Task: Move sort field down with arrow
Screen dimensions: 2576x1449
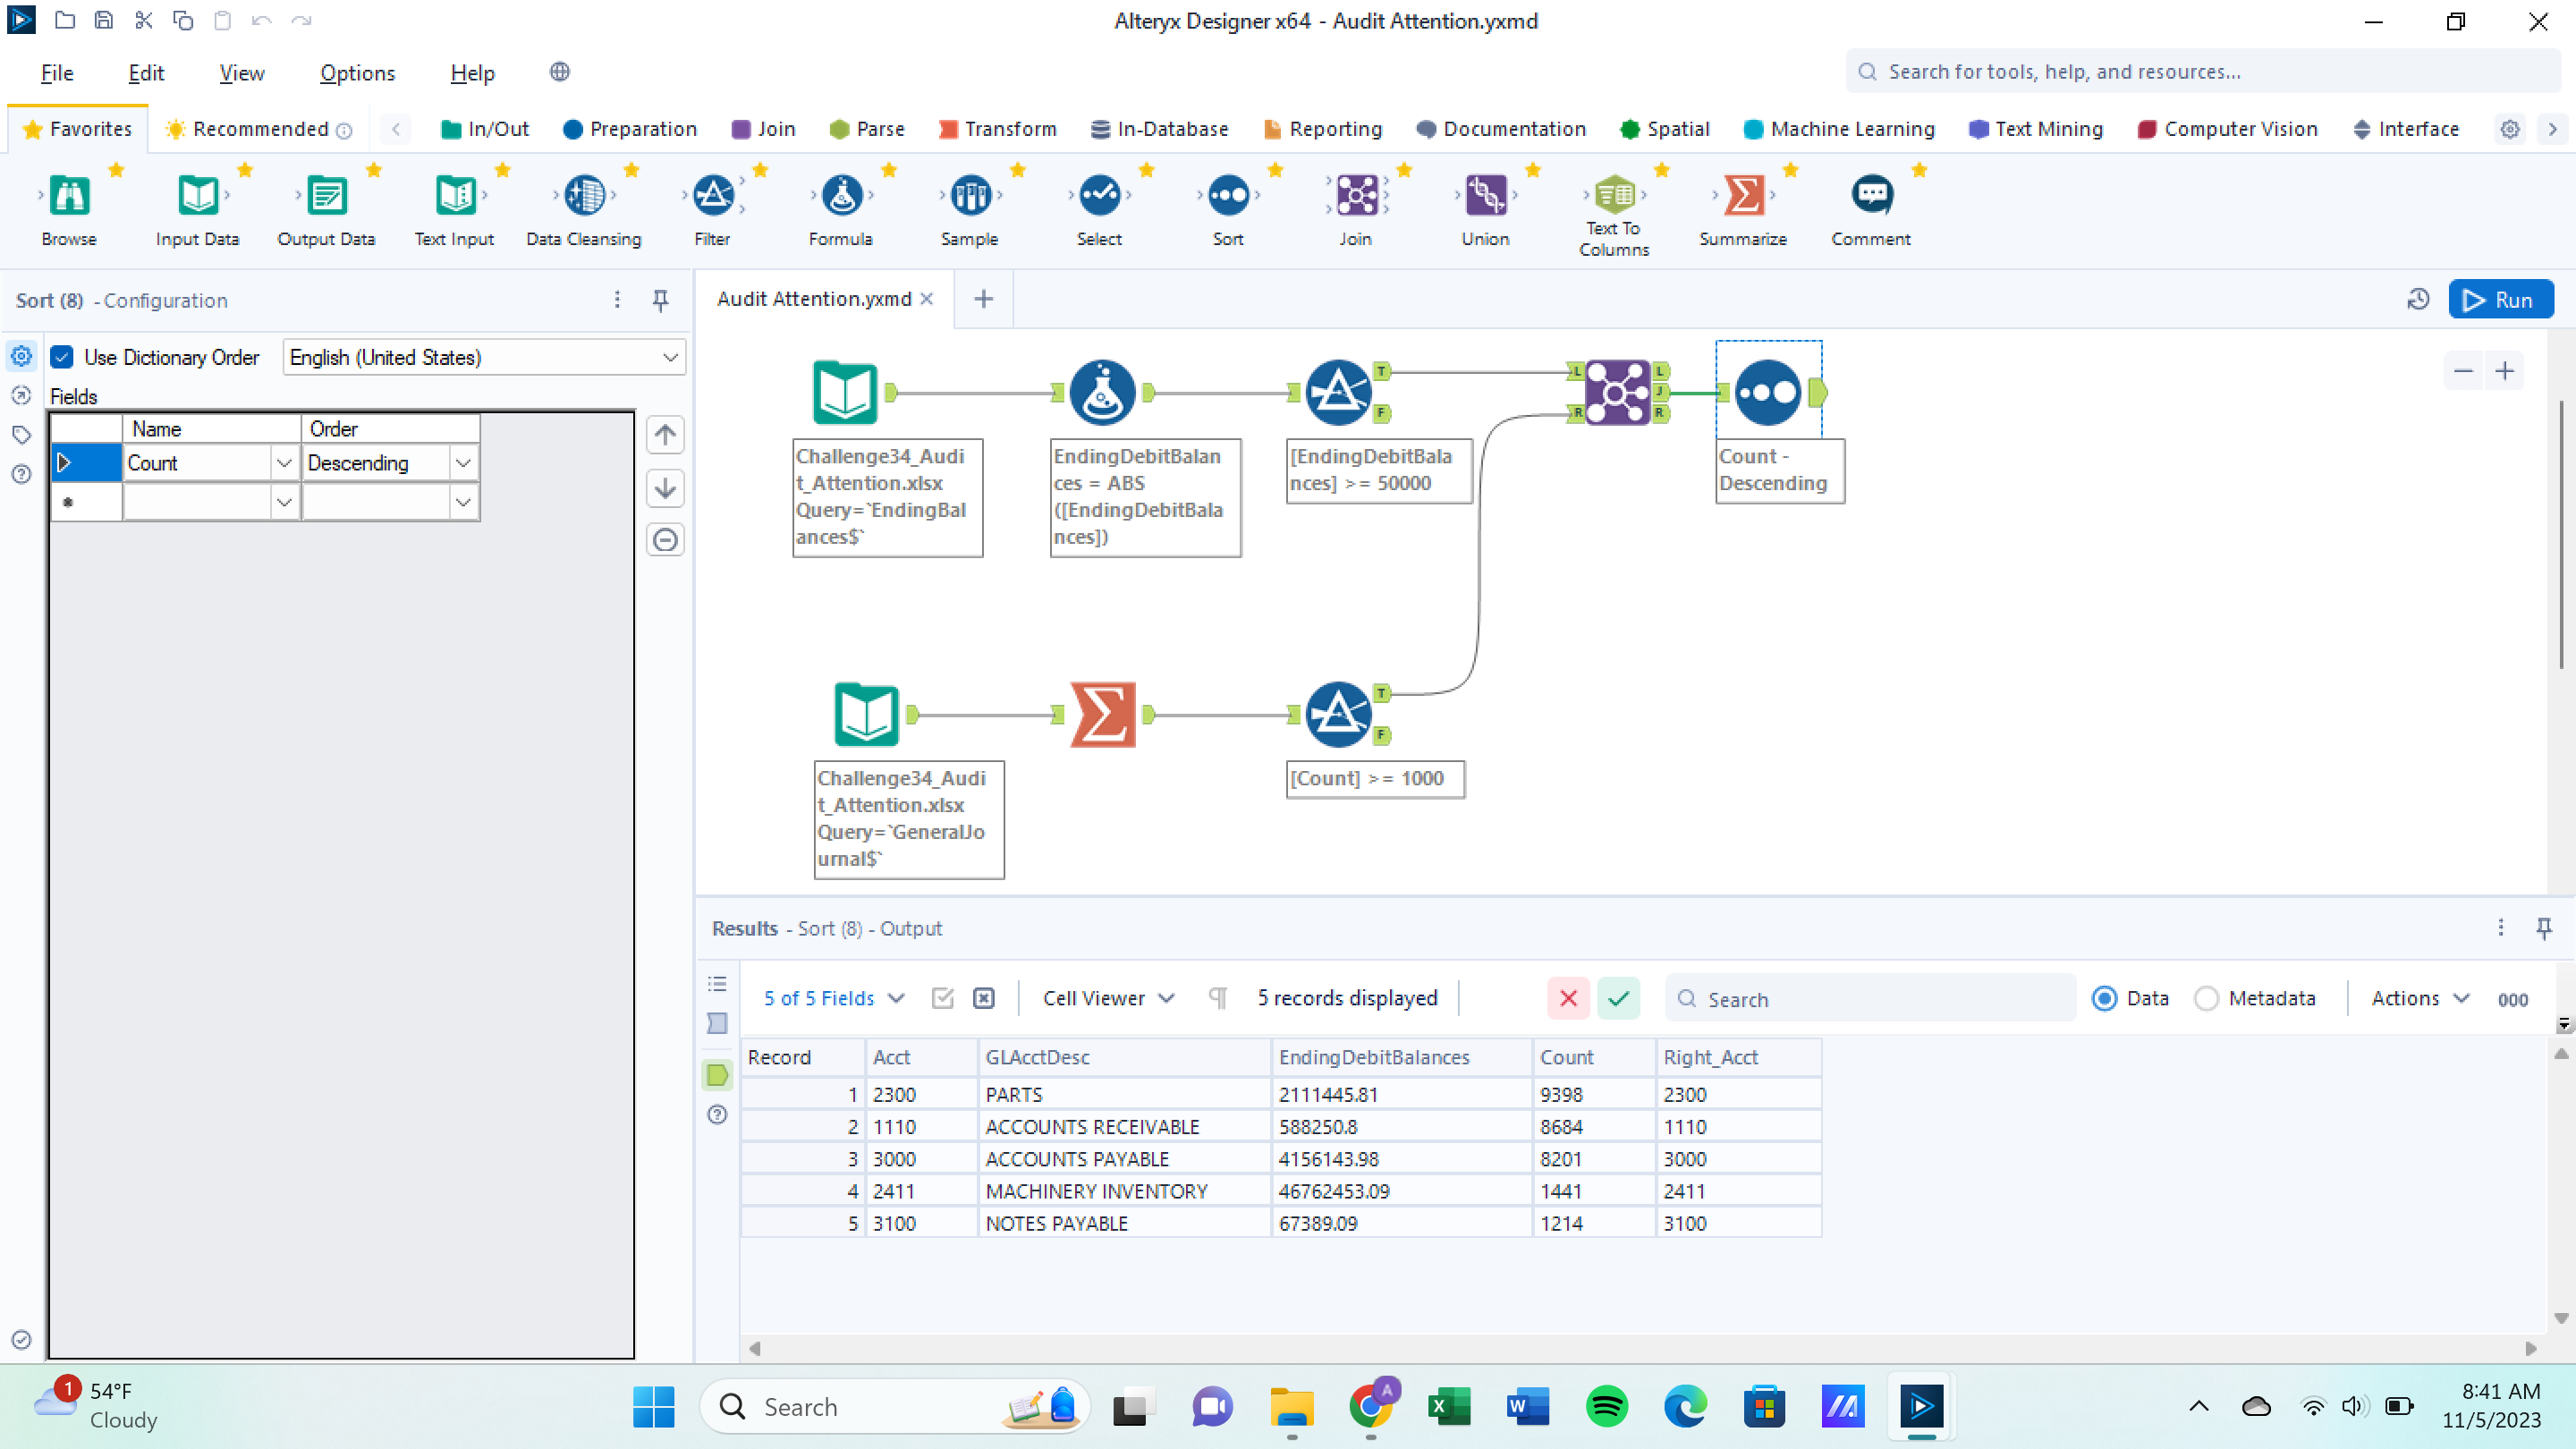Action: [x=665, y=488]
